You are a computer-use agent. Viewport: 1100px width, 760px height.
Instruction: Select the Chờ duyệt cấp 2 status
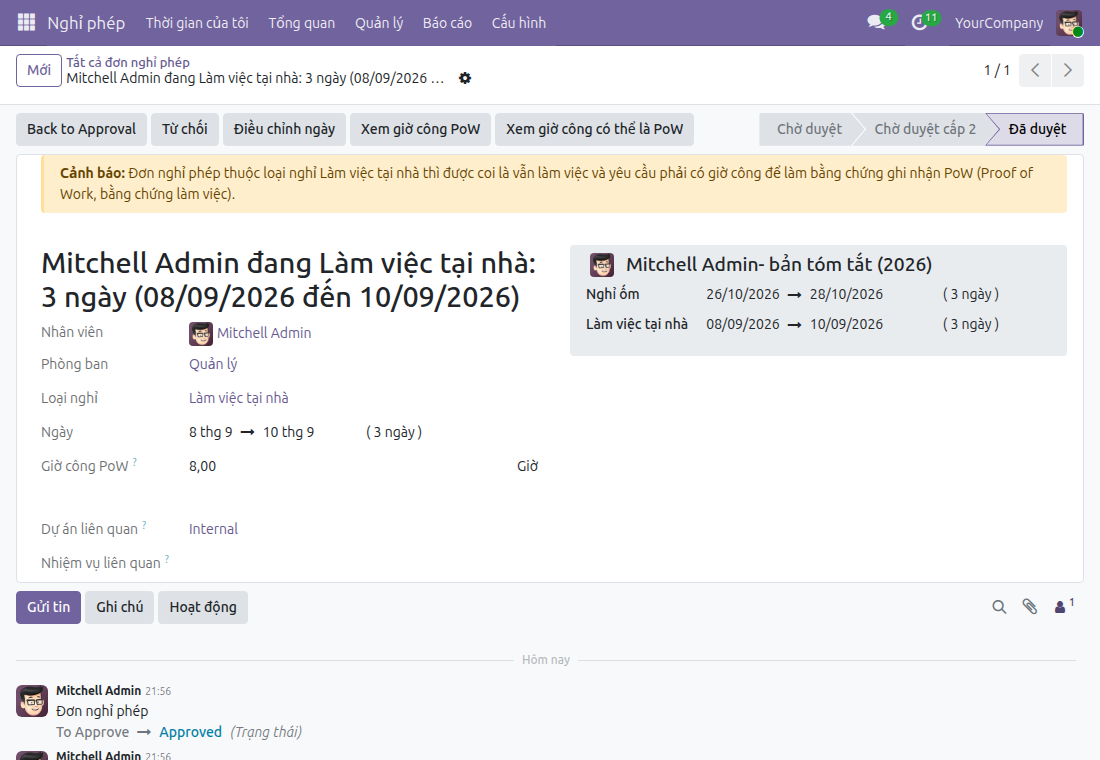click(925, 129)
